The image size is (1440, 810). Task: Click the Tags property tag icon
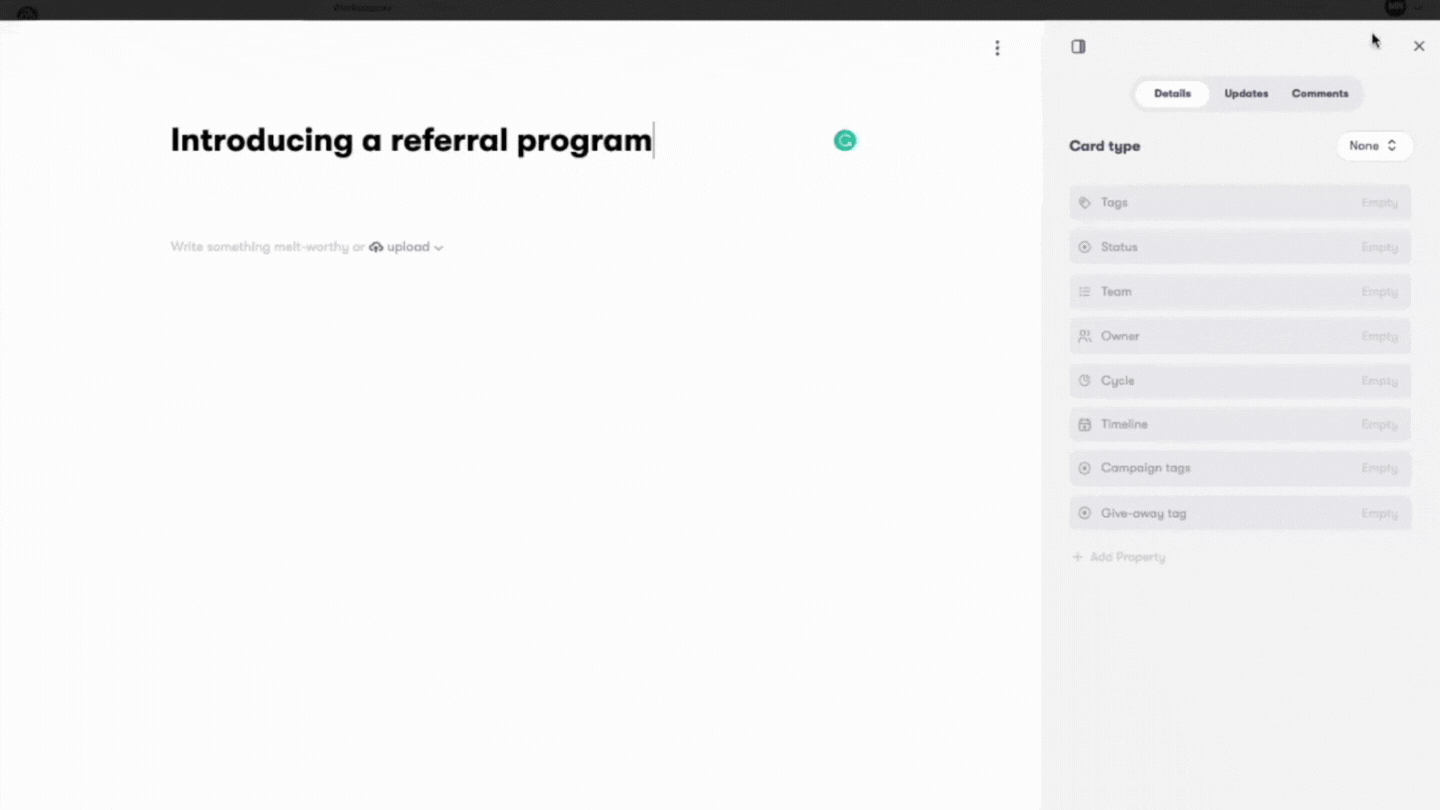click(x=1084, y=203)
